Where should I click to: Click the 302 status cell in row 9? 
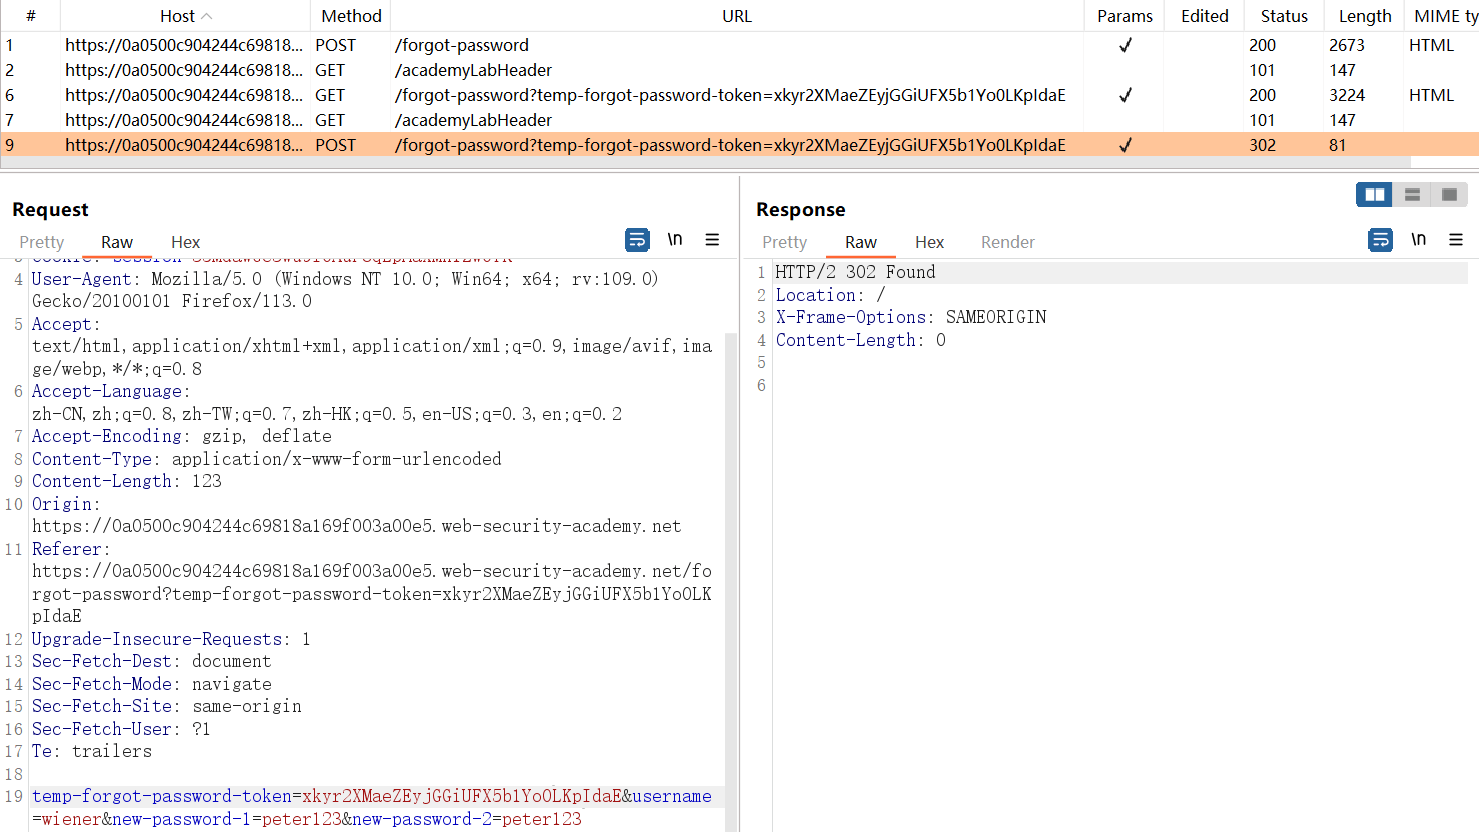point(1262,145)
